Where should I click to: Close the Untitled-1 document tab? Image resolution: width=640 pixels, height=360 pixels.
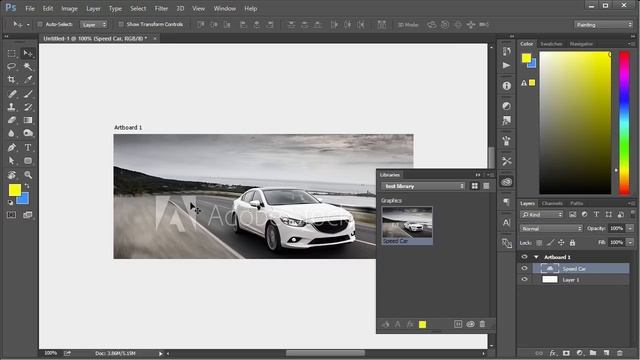(x=155, y=38)
